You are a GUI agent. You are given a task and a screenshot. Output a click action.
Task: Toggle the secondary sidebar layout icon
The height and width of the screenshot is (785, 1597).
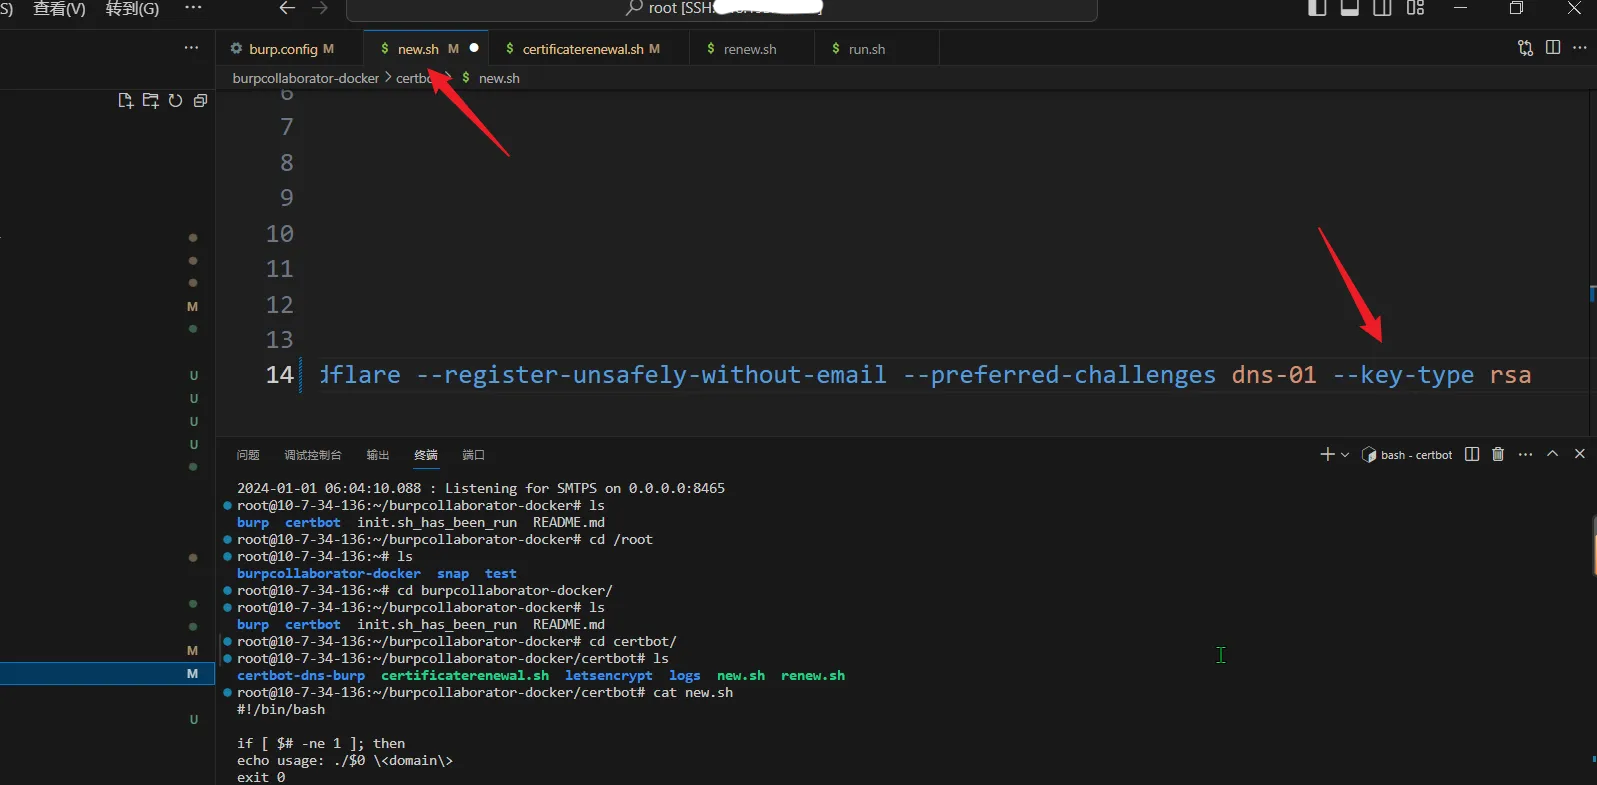tap(1382, 8)
